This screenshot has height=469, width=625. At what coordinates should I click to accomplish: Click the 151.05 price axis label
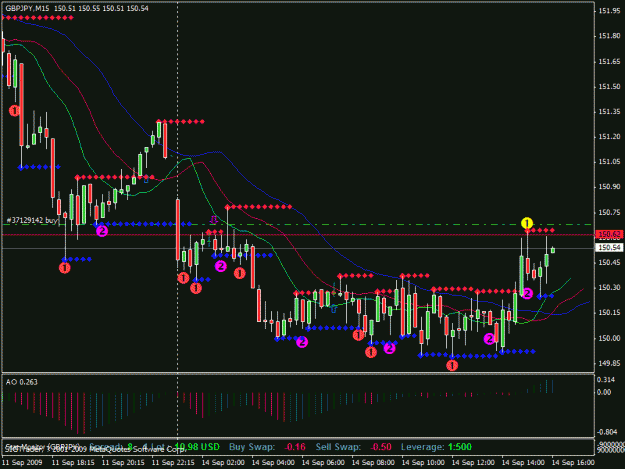tap(609, 162)
